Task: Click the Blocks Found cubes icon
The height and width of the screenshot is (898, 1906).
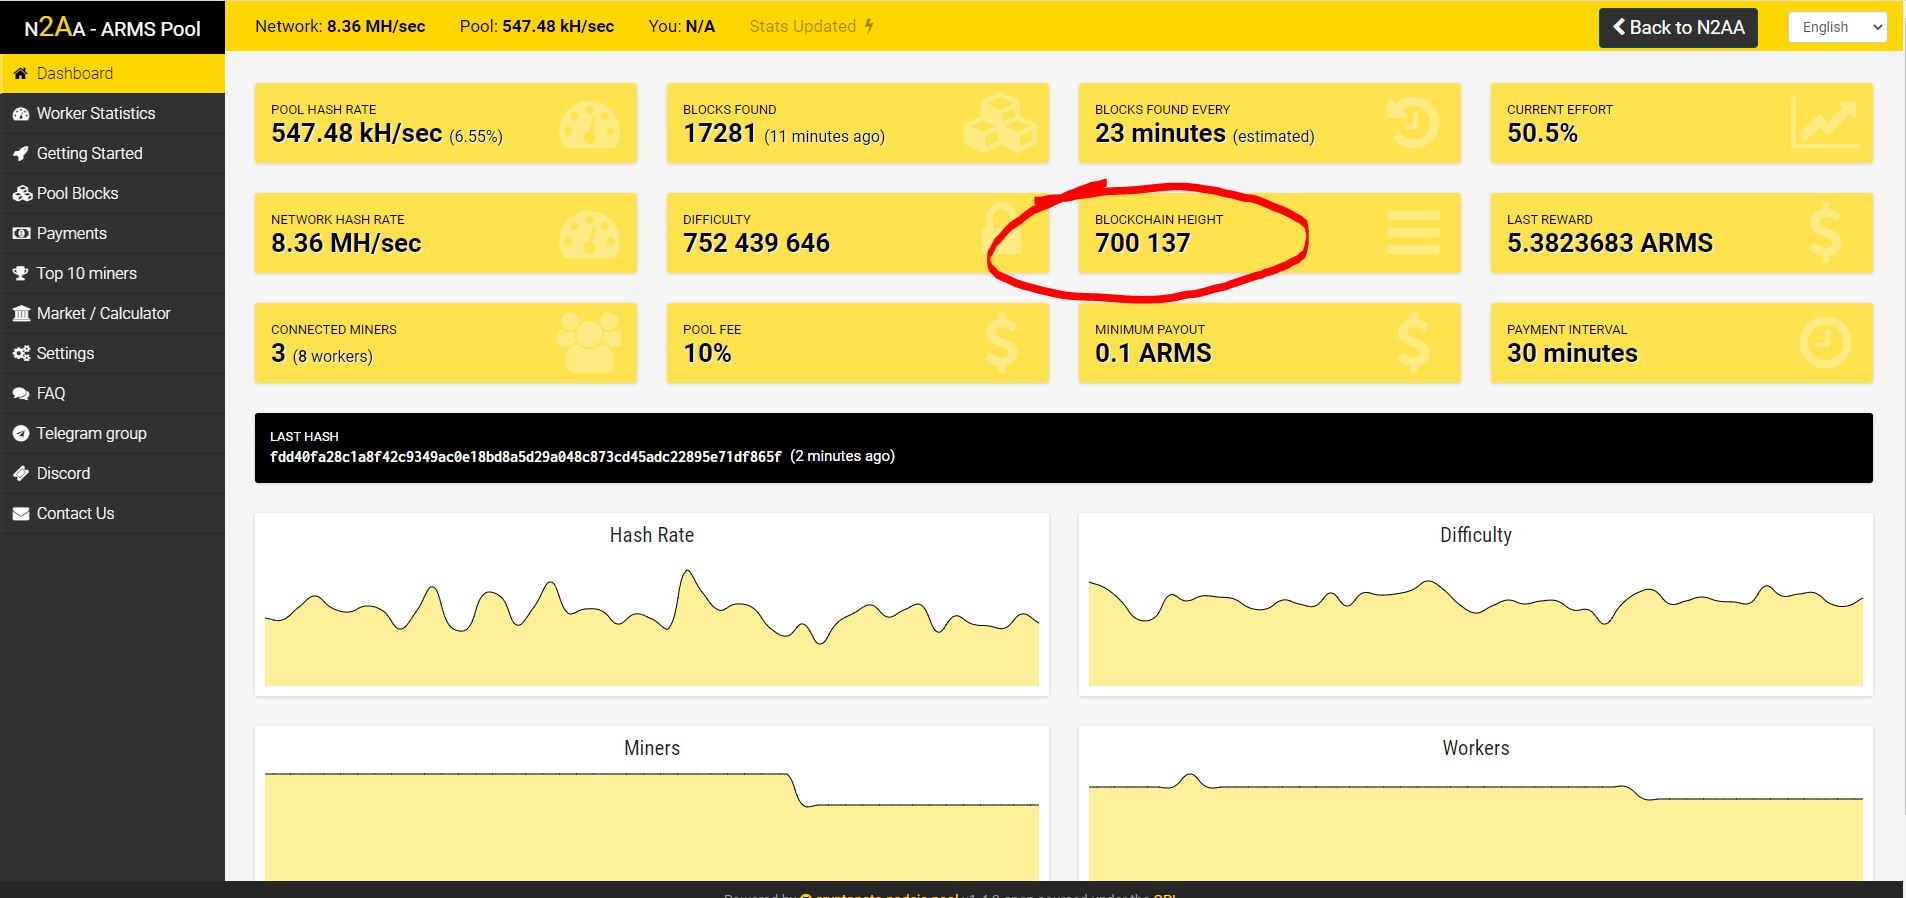Action: pyautogui.click(x=1001, y=123)
